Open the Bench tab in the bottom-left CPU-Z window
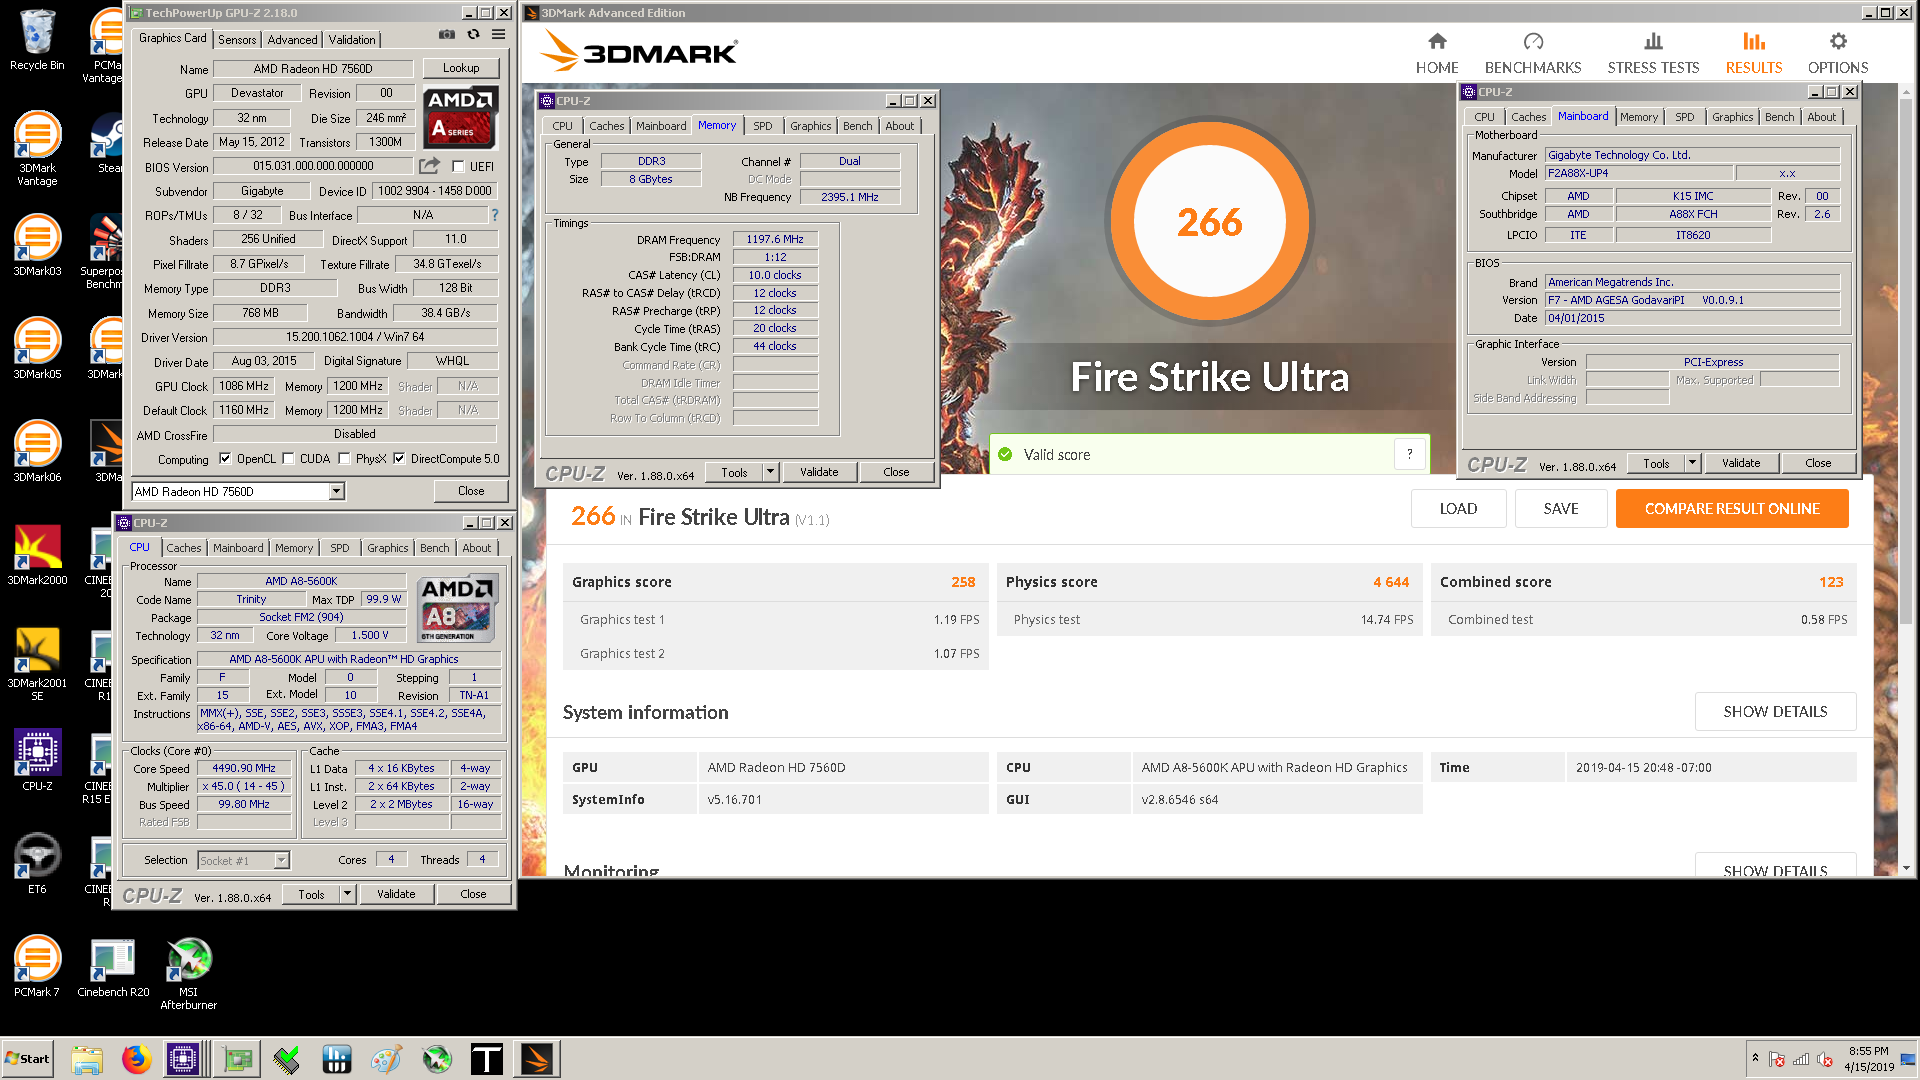1920x1080 pixels. tap(434, 548)
